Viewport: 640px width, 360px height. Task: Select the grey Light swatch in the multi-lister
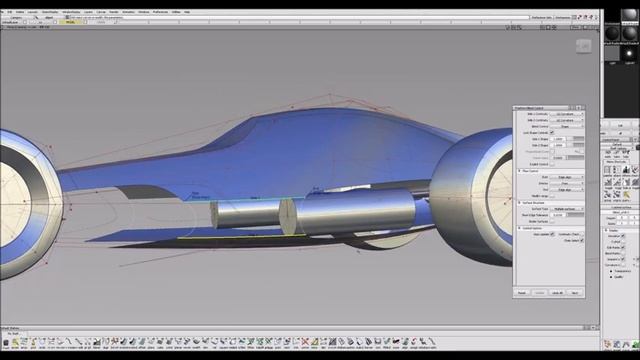612,53
